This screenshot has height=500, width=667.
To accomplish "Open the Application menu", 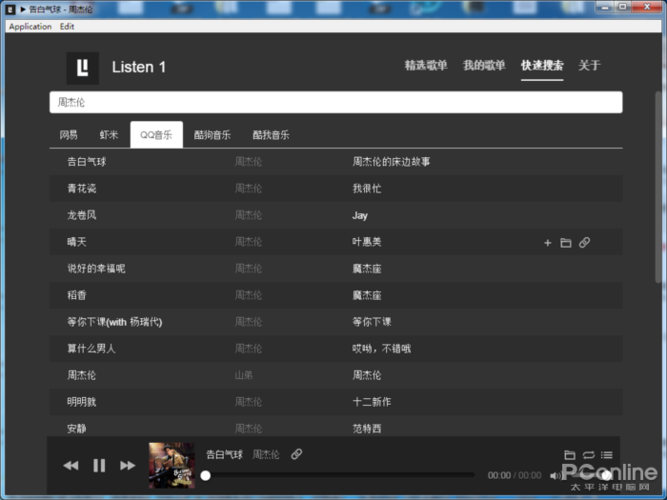I will 30,26.
